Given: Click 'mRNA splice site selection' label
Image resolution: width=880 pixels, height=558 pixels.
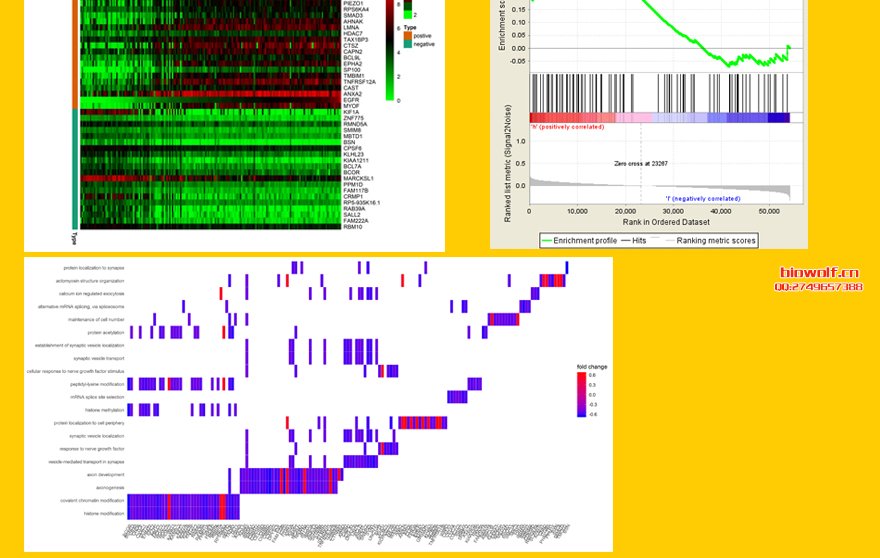Looking at the screenshot, I should [97, 397].
